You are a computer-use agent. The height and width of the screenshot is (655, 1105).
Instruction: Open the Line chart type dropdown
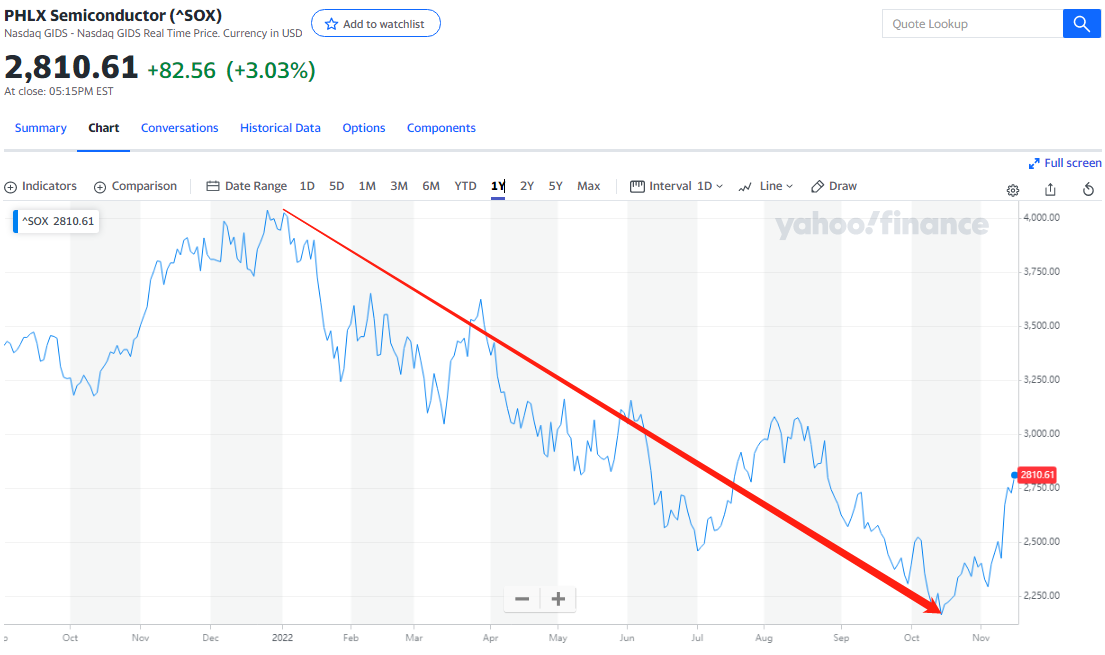766,186
